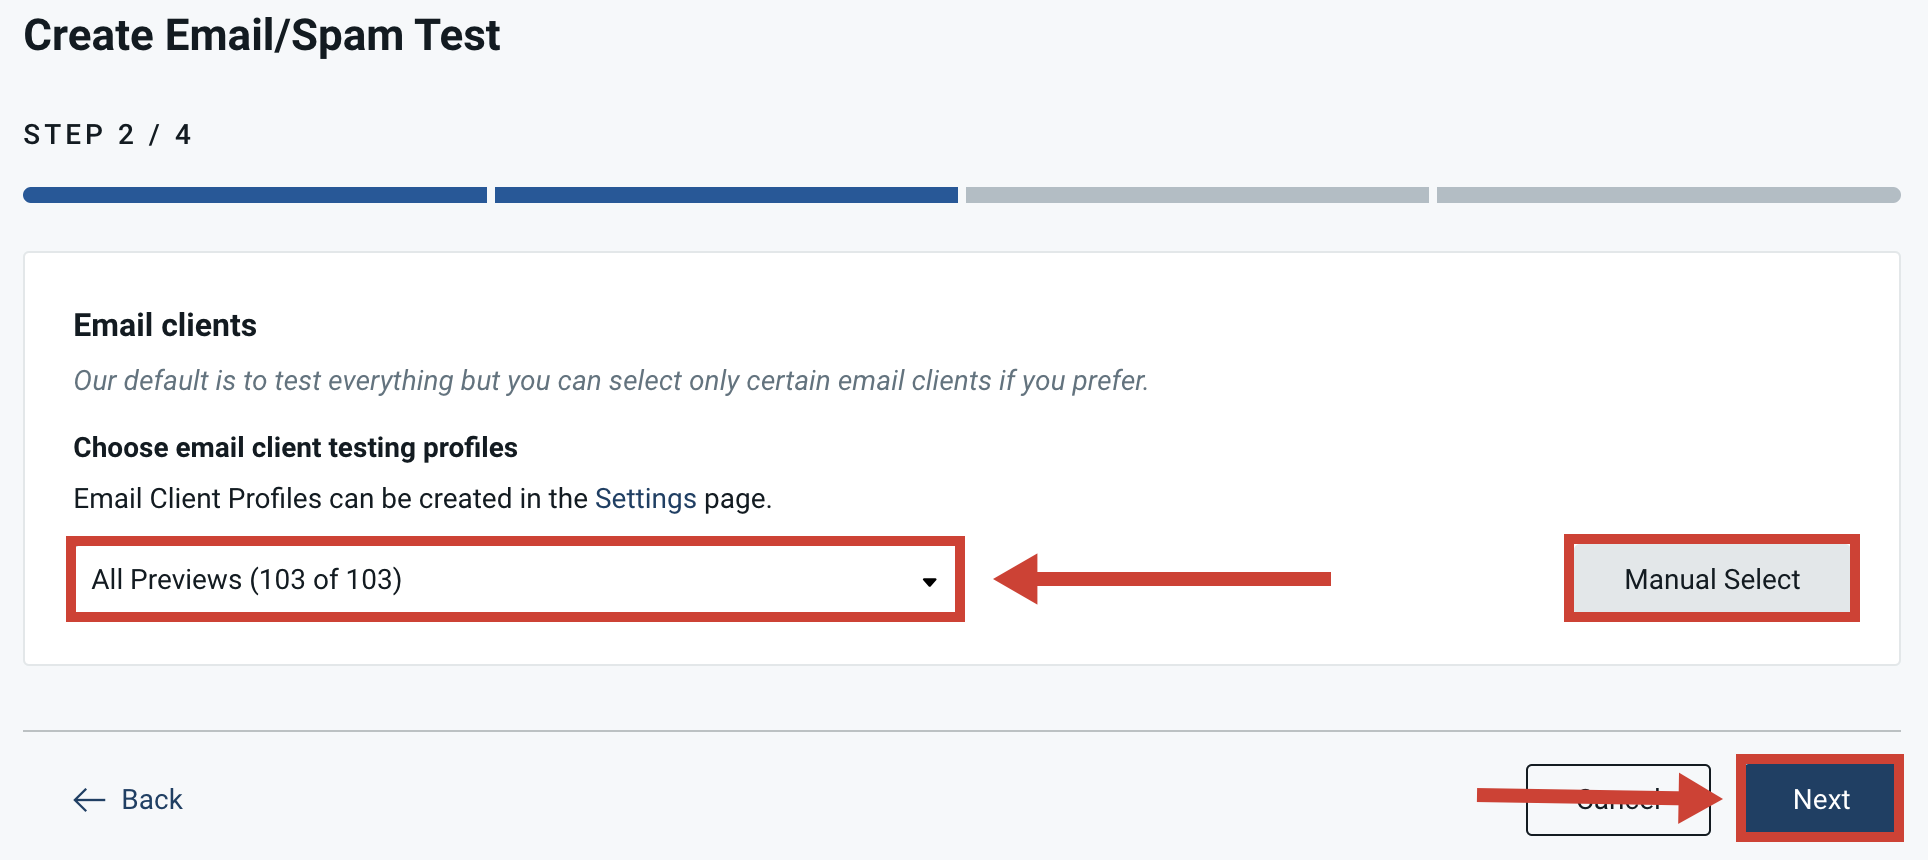Click the "Choose email client testing profiles" label

pyautogui.click(x=295, y=447)
